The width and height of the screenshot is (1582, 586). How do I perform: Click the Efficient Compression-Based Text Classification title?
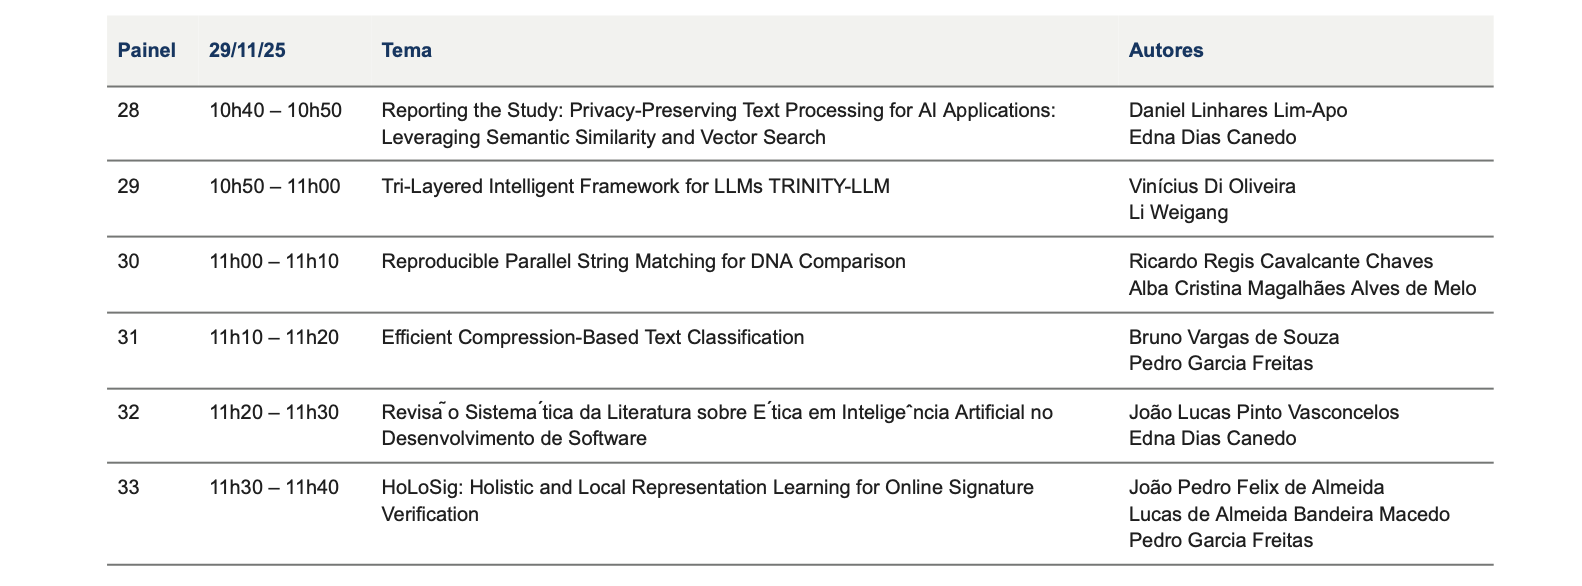[x=592, y=337]
